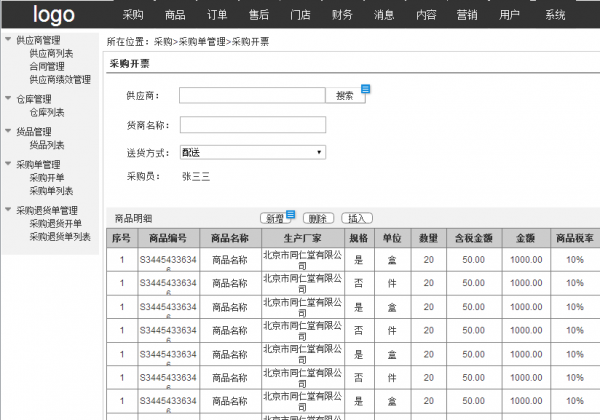Image resolution: width=600 pixels, height=420 pixels.
Task: Click the 删除 button in 商品明细
Action: [318, 218]
